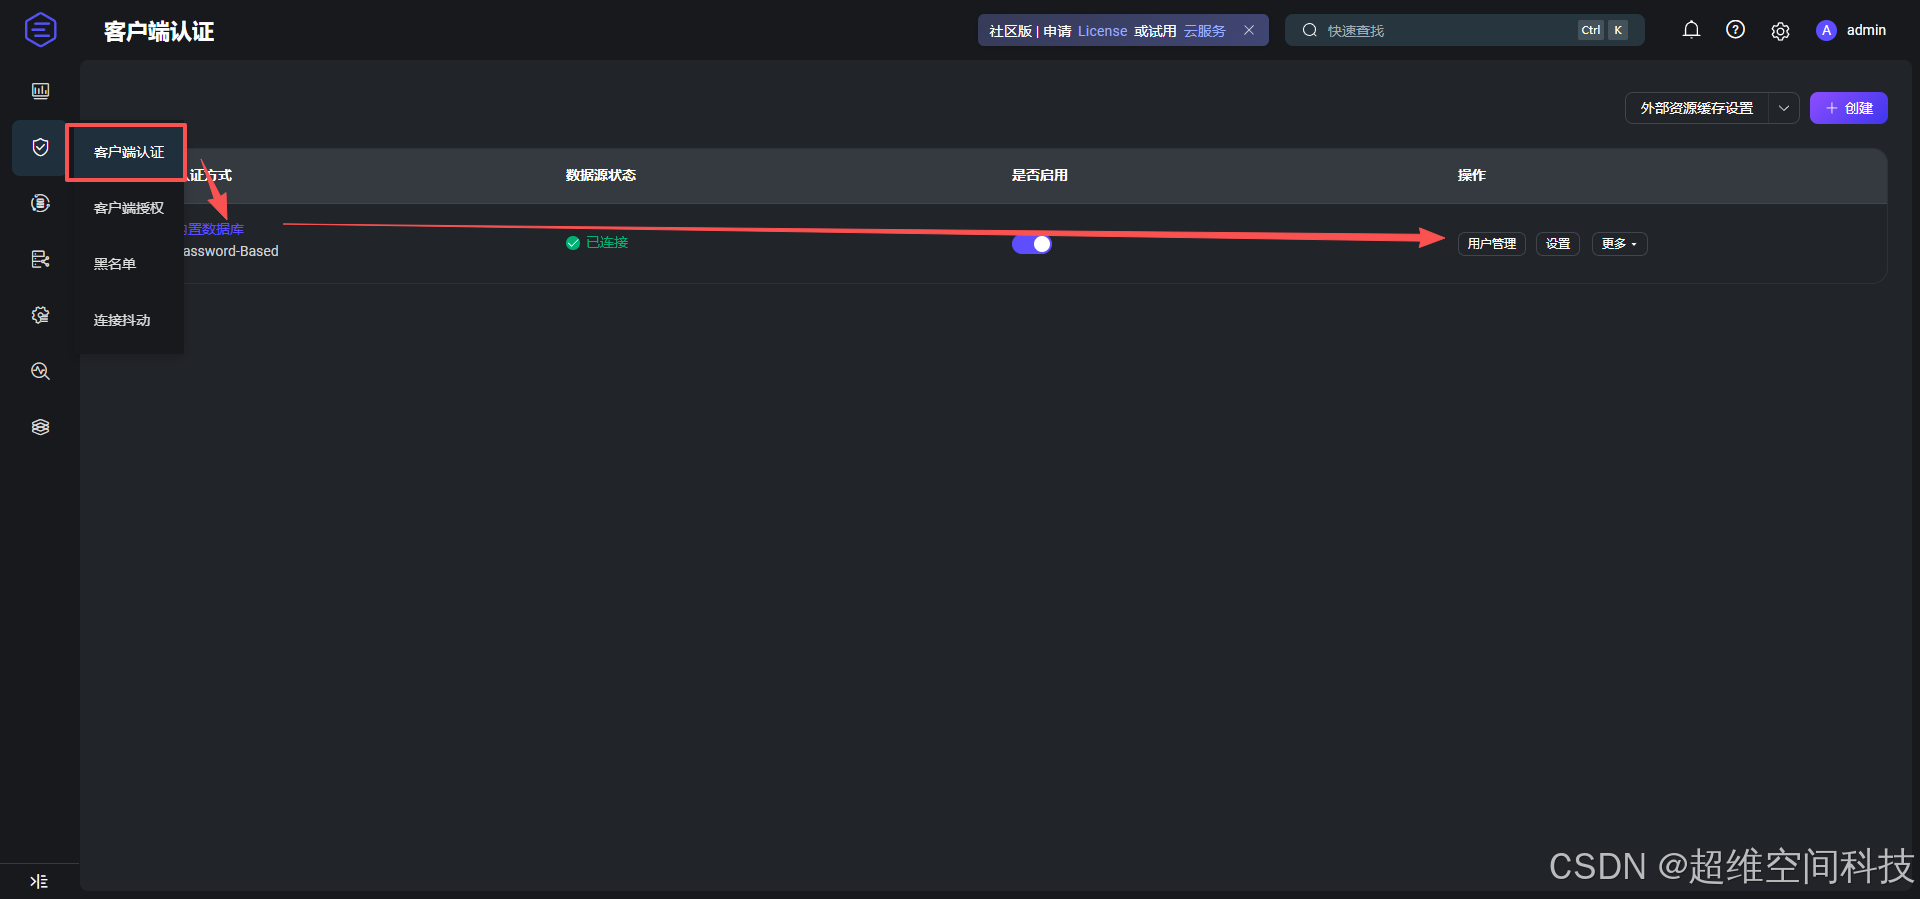Disable the built-in database authenticator switch
The image size is (1920, 899).
(x=1031, y=244)
